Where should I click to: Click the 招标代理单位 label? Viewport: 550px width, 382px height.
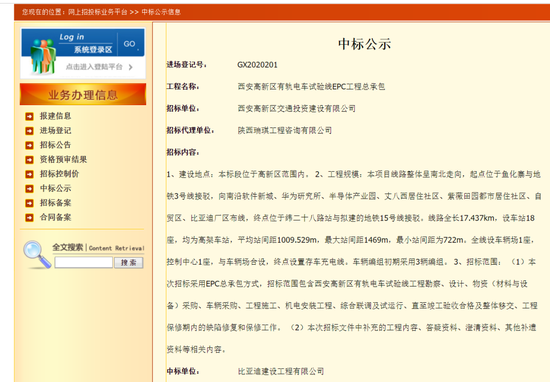pos(190,130)
